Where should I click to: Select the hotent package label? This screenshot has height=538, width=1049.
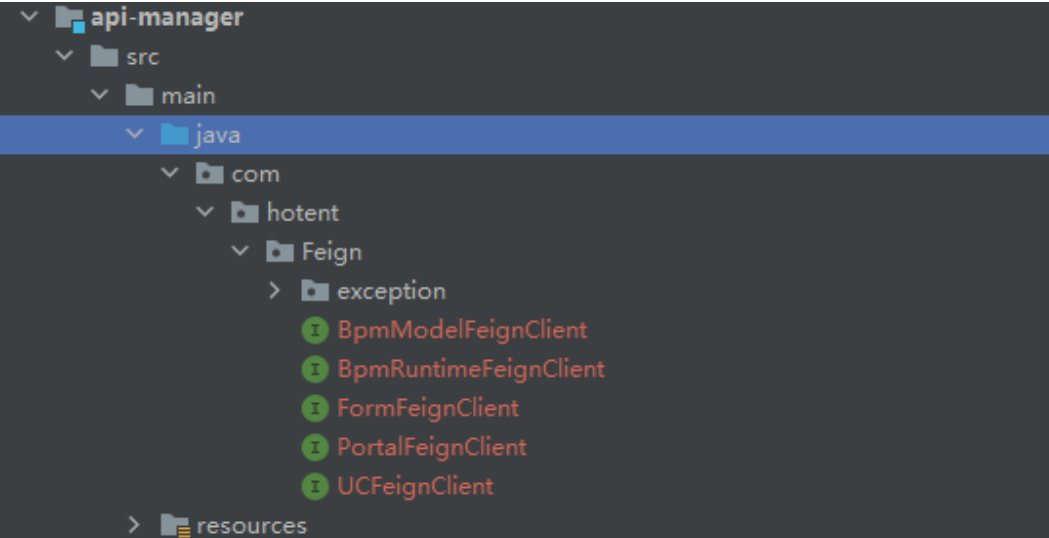point(302,213)
